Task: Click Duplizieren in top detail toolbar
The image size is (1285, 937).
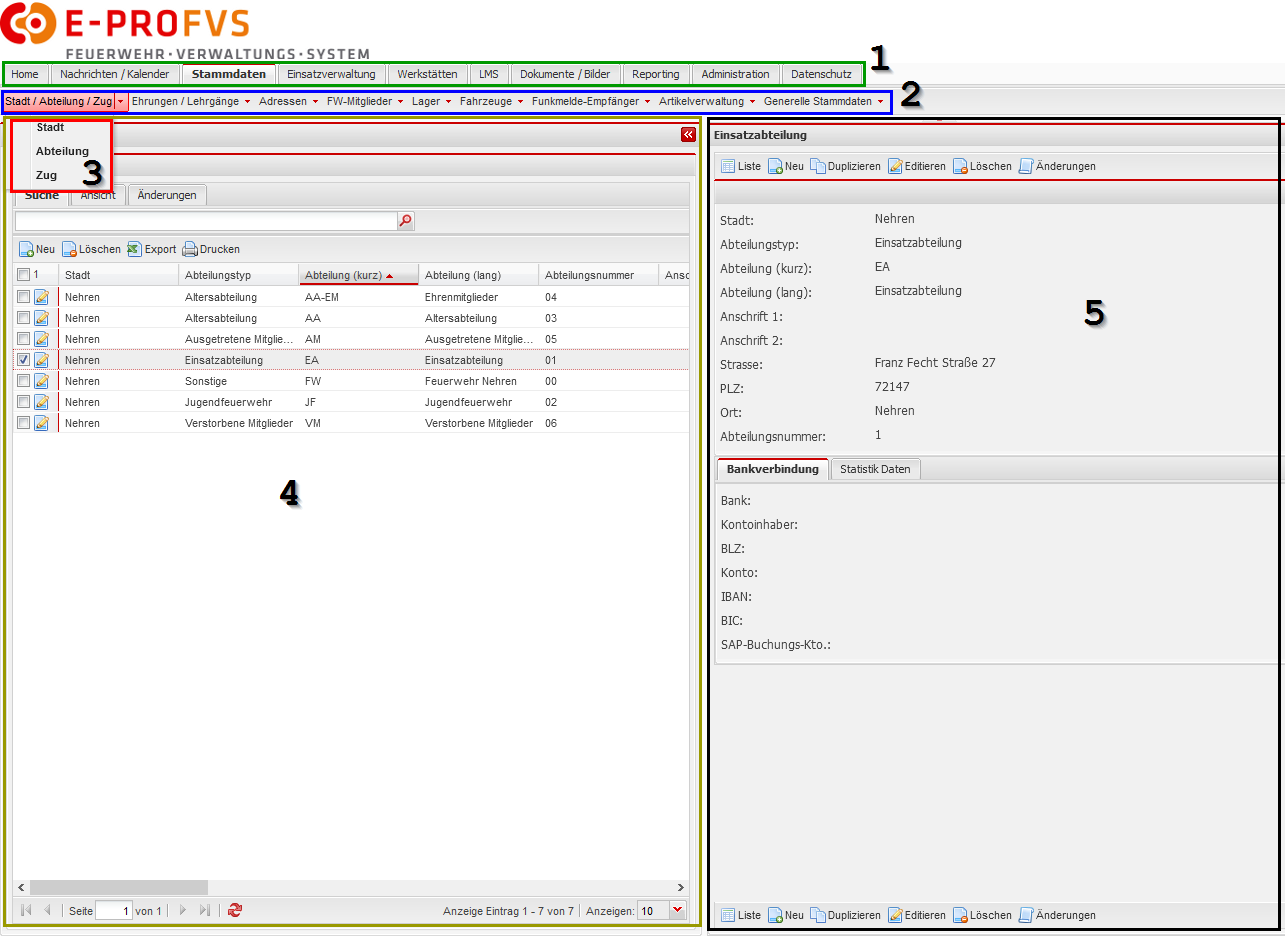Action: pos(845,166)
